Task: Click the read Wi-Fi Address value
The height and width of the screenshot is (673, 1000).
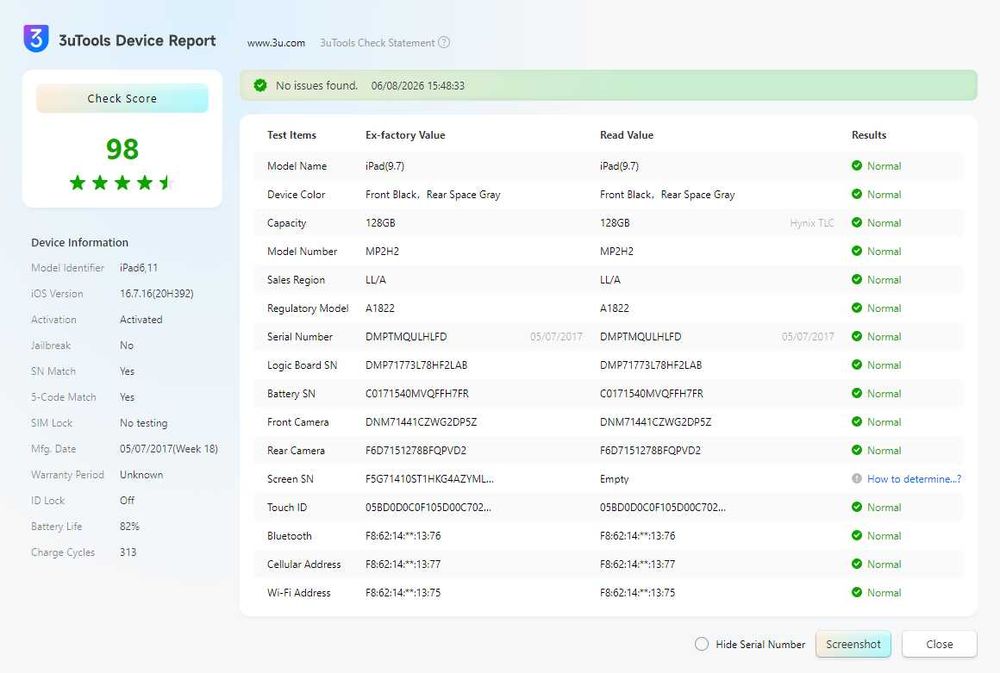Action: click(x=637, y=593)
